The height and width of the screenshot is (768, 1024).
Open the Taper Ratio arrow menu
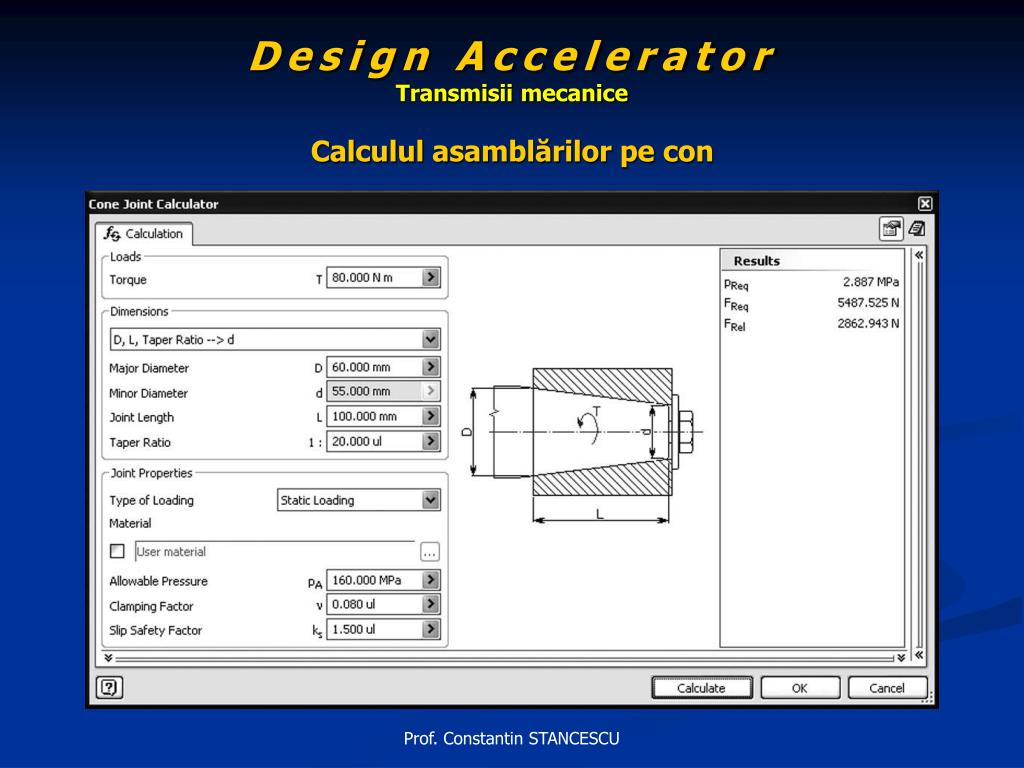coord(430,441)
